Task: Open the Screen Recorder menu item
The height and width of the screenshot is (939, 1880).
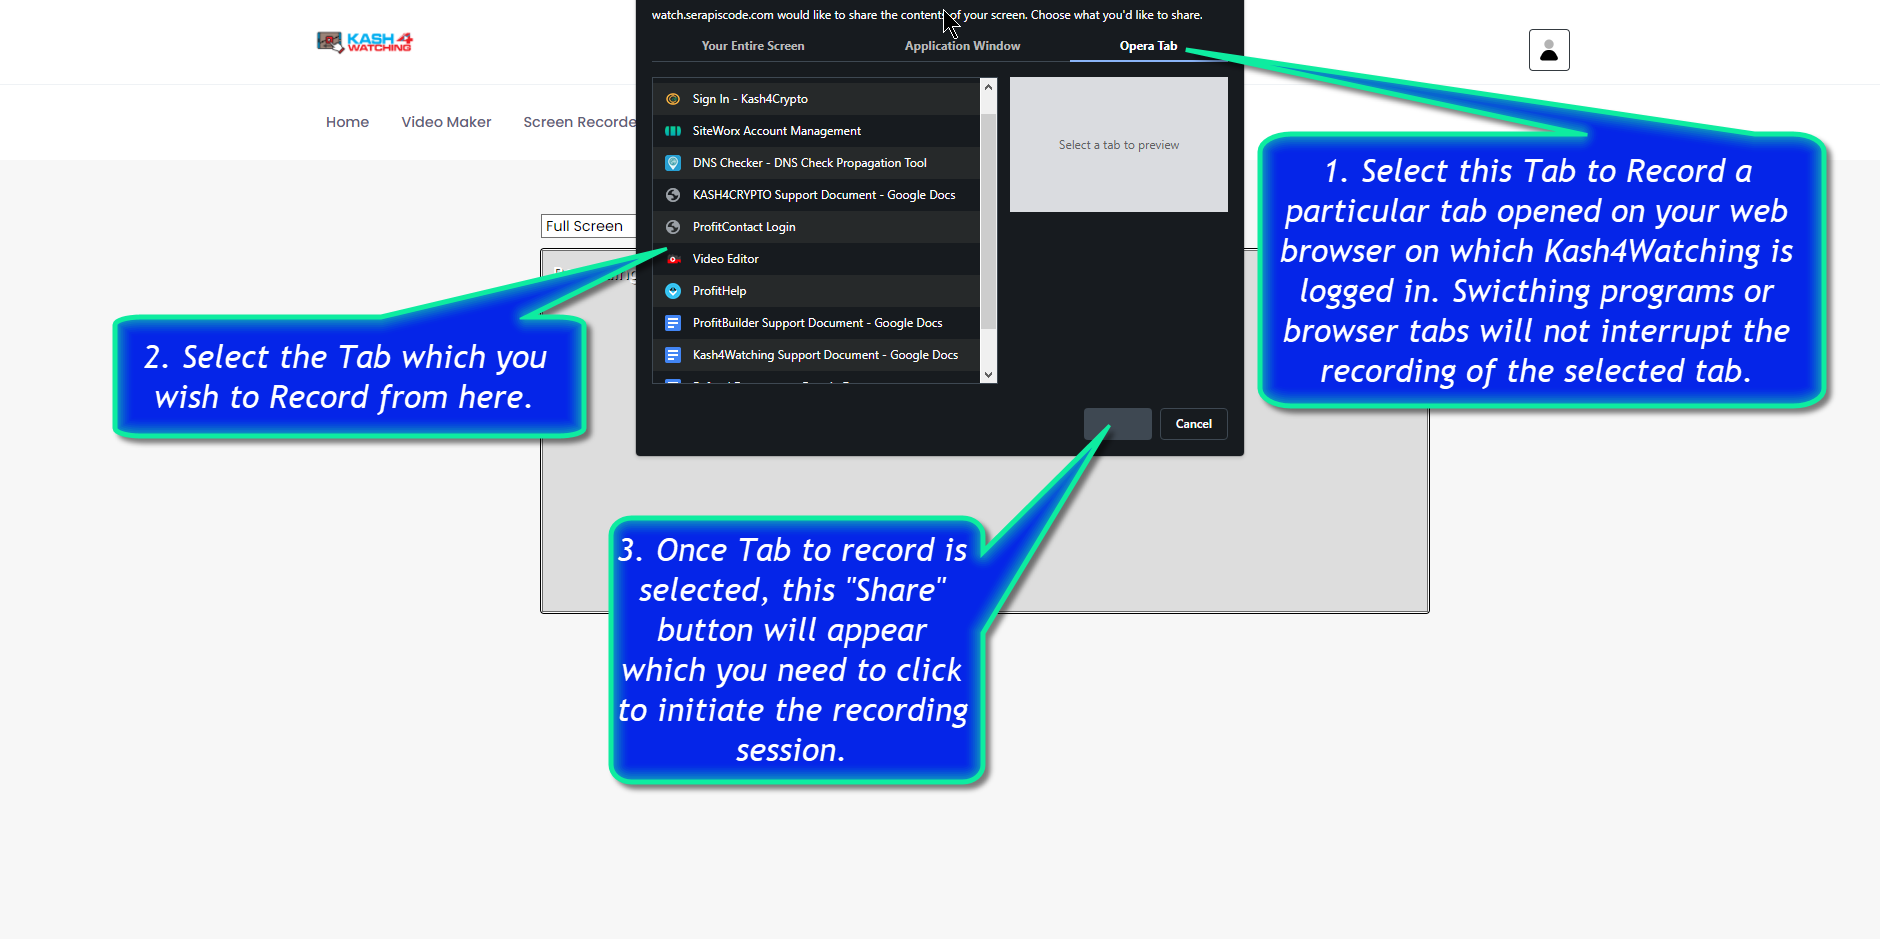Action: click(580, 122)
